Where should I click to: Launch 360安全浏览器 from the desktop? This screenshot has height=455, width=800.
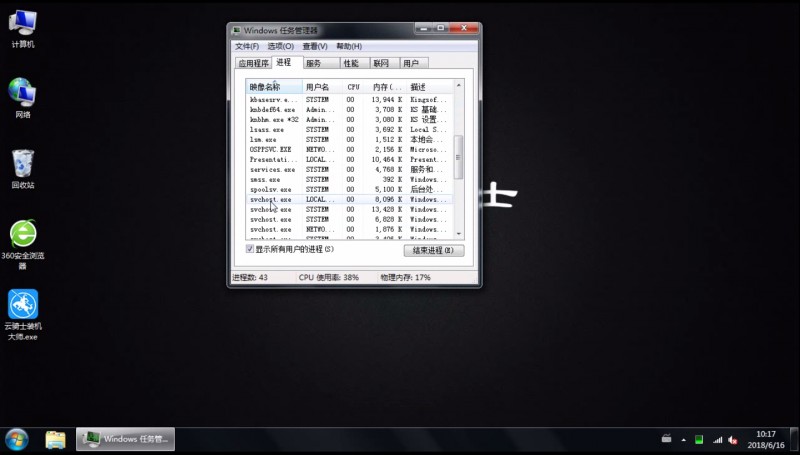pos(23,244)
